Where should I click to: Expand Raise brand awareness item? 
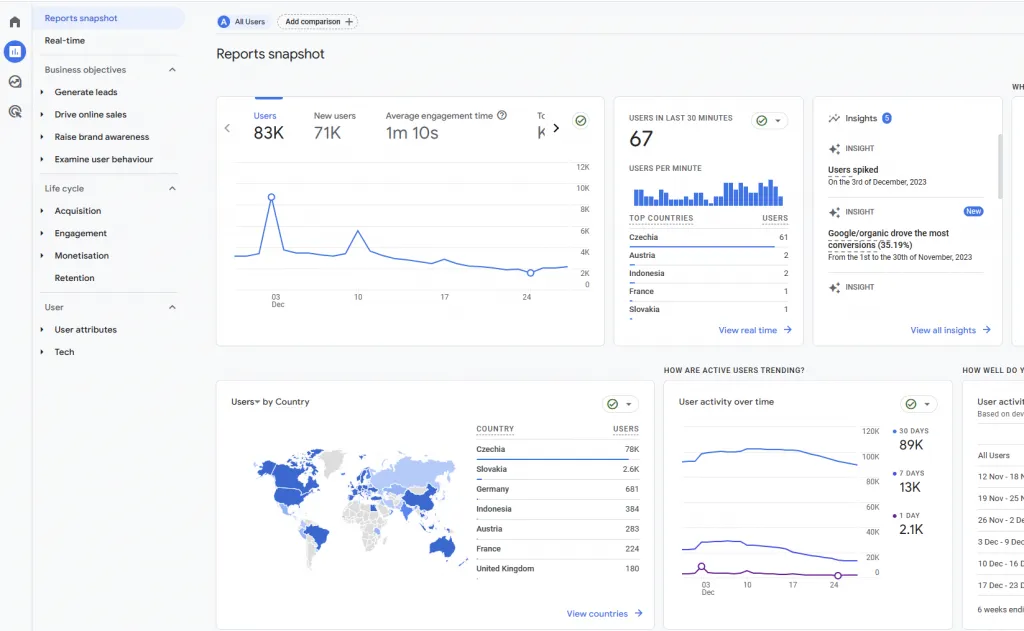tap(42, 137)
